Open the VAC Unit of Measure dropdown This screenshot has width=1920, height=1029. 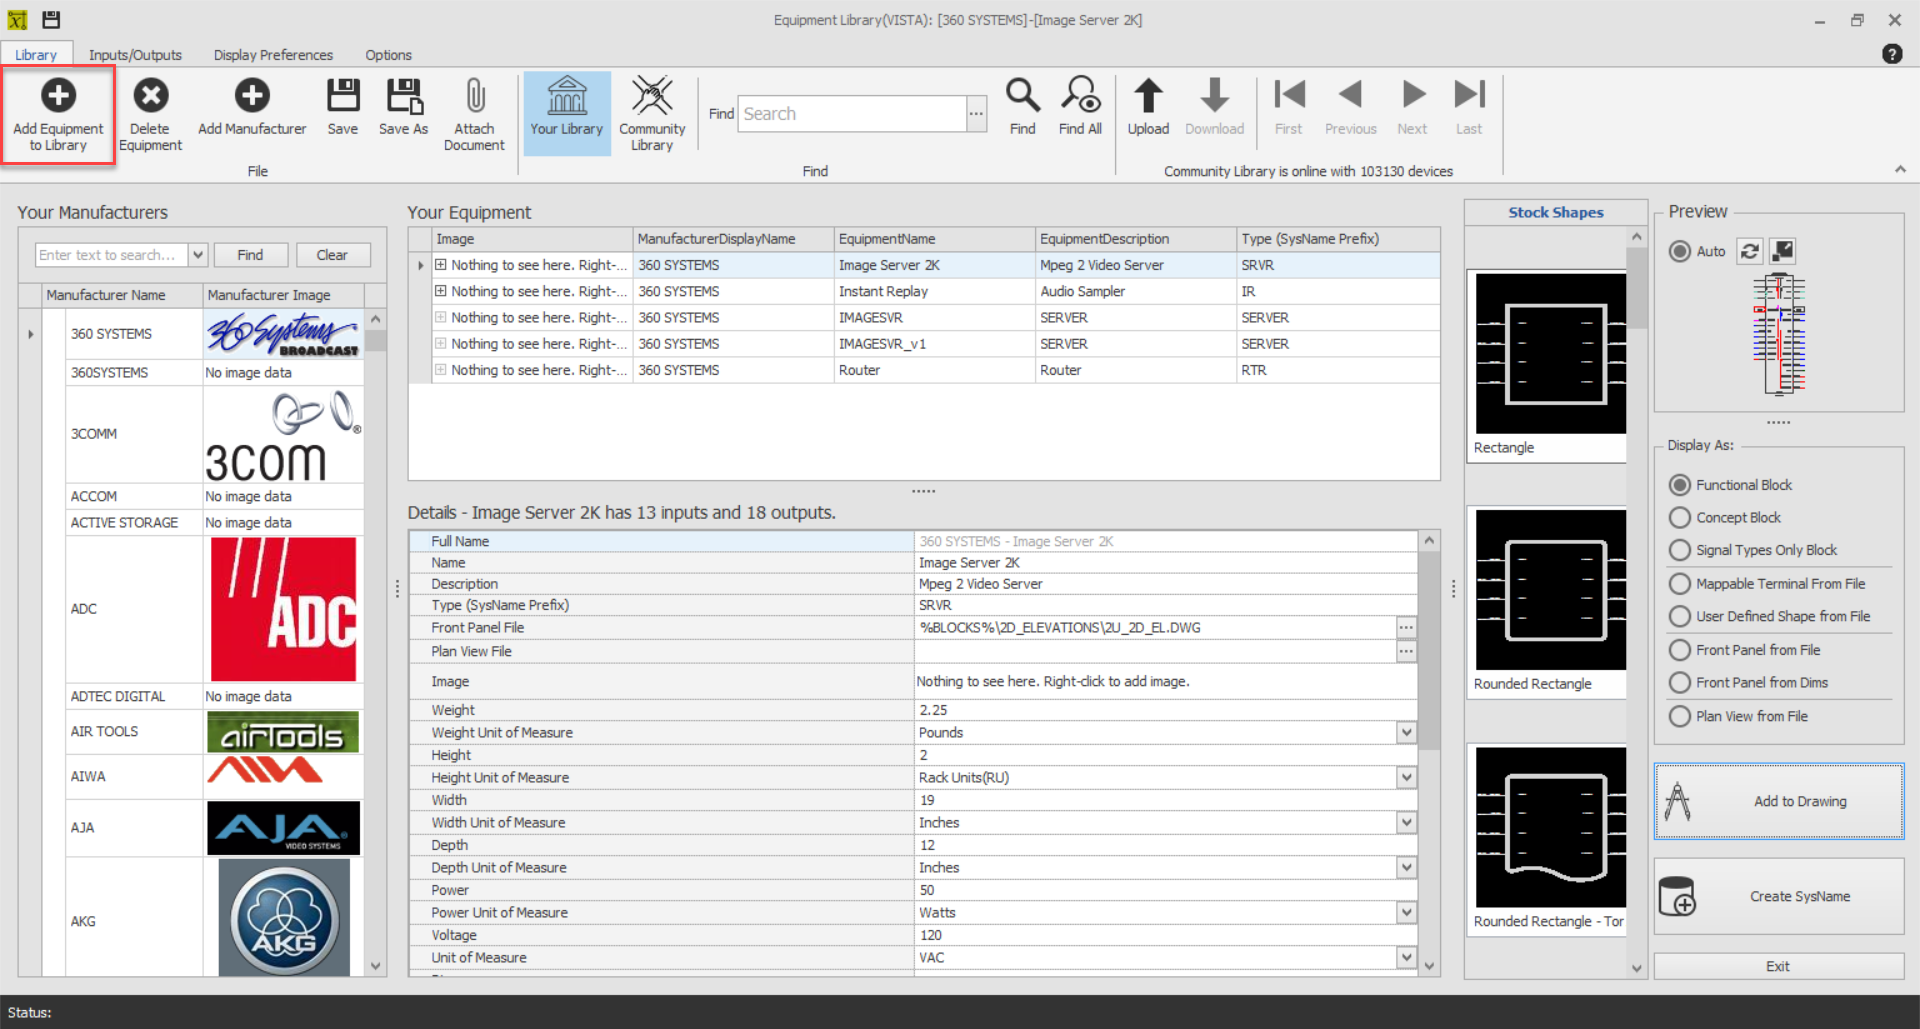[1406, 958]
